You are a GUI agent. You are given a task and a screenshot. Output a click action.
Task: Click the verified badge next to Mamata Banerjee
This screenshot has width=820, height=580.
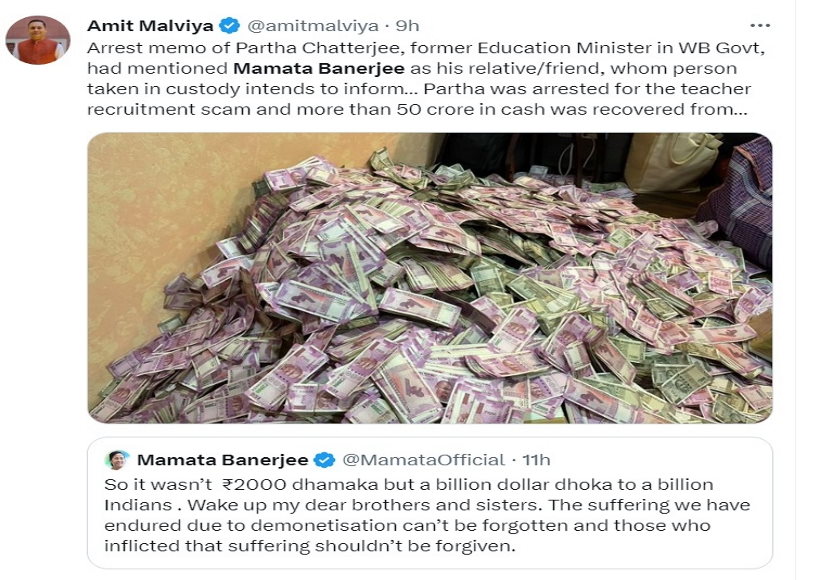(325, 460)
